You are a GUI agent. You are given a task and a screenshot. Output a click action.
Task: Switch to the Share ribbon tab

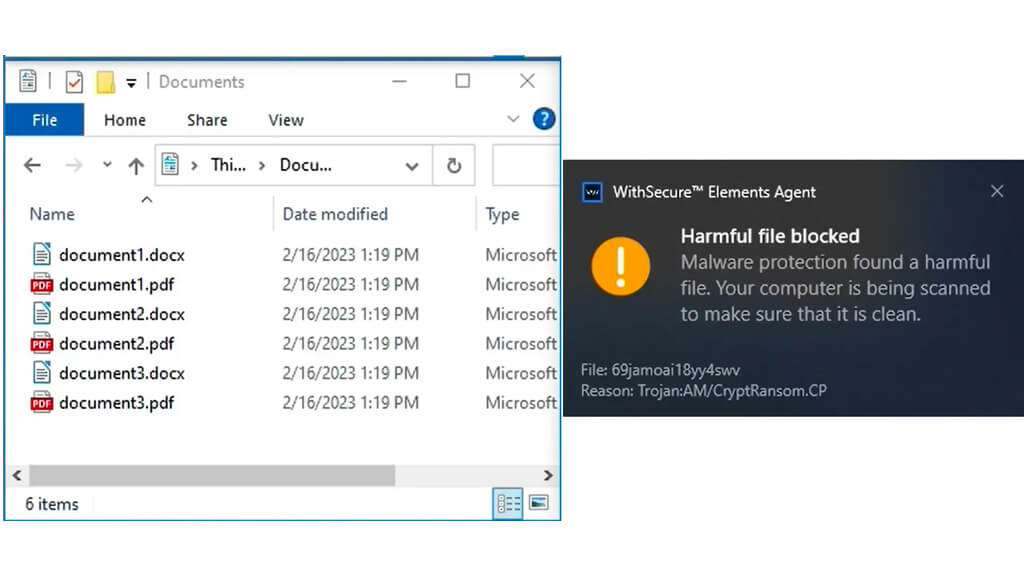point(207,120)
